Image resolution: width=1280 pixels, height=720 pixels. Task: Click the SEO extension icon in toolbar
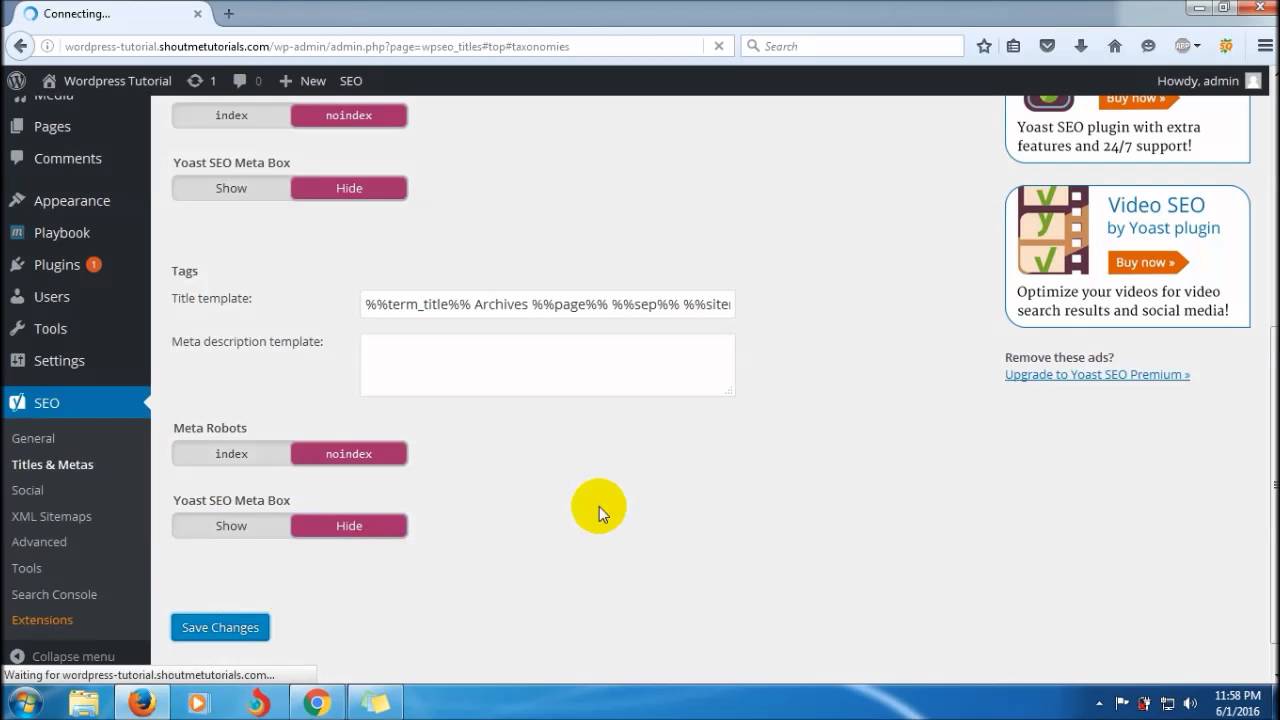1226,46
